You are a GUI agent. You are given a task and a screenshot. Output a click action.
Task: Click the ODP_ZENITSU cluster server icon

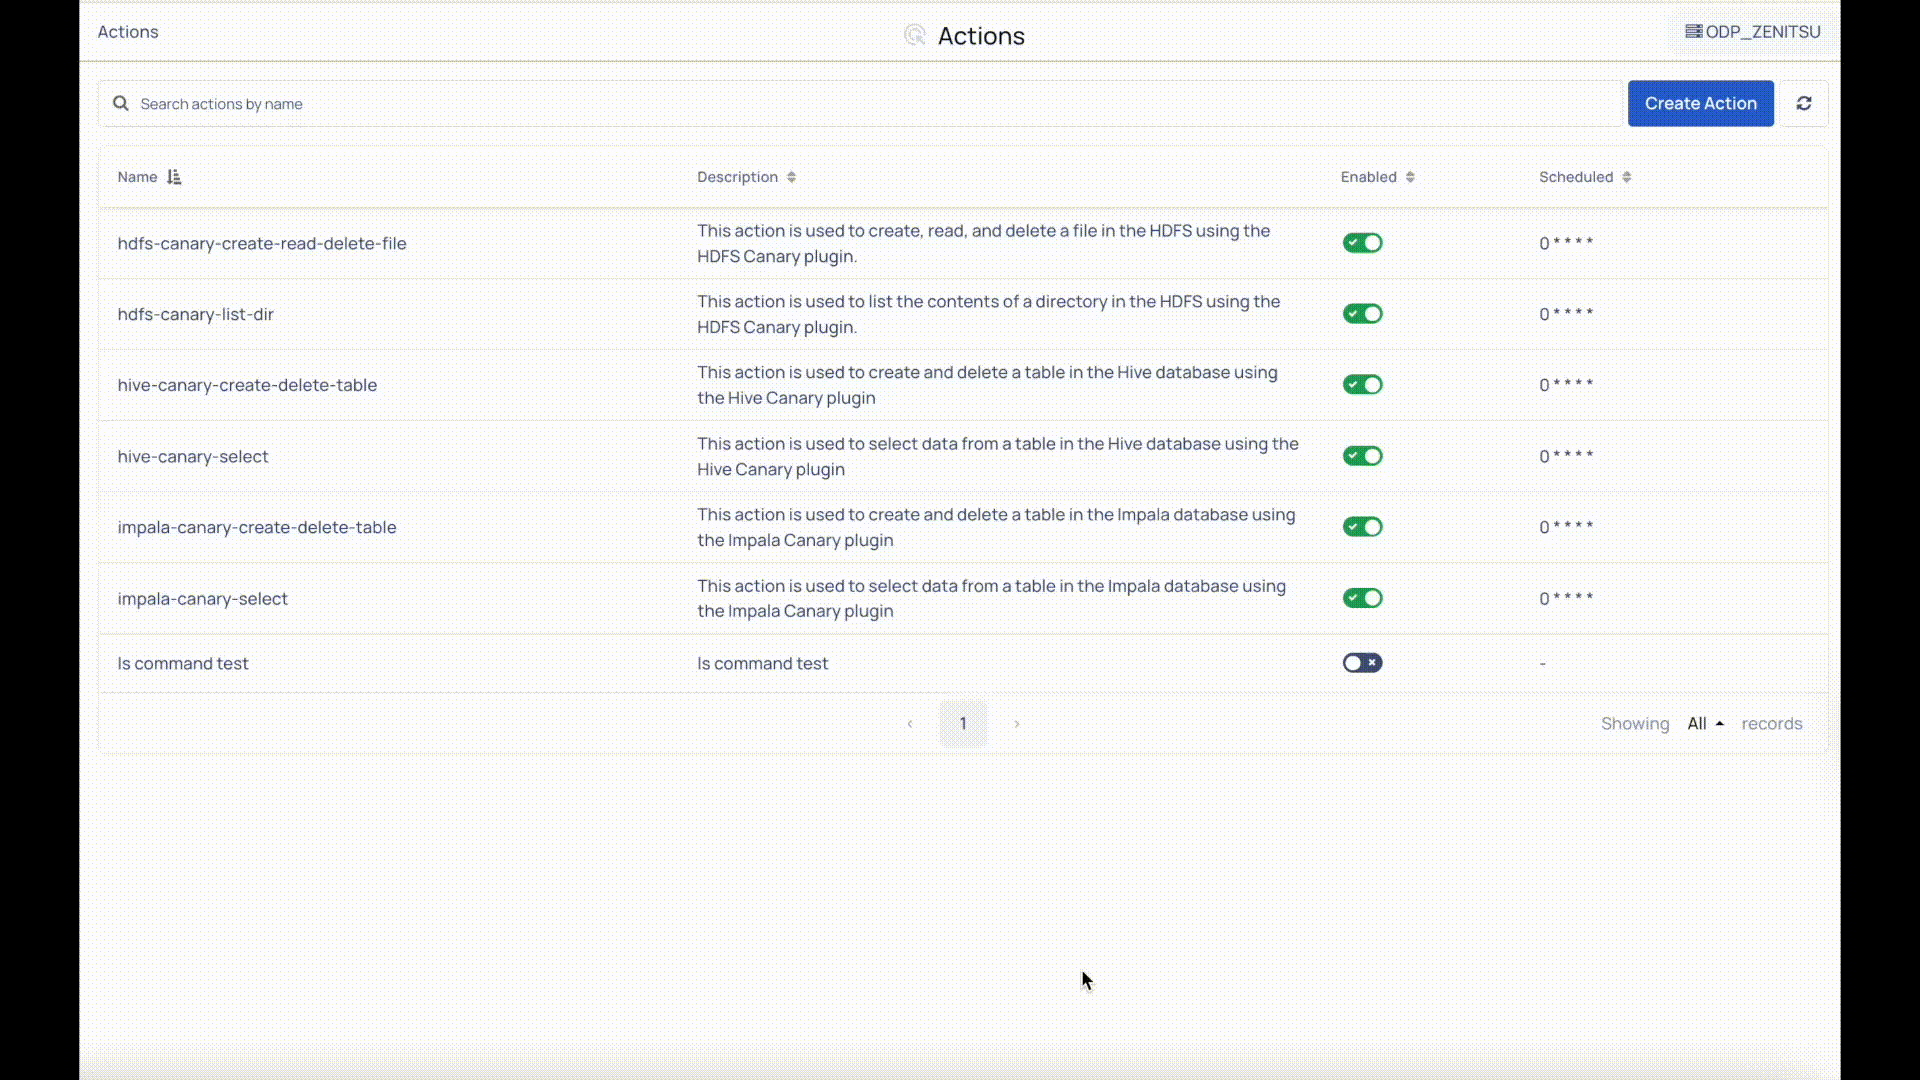pyautogui.click(x=1693, y=32)
